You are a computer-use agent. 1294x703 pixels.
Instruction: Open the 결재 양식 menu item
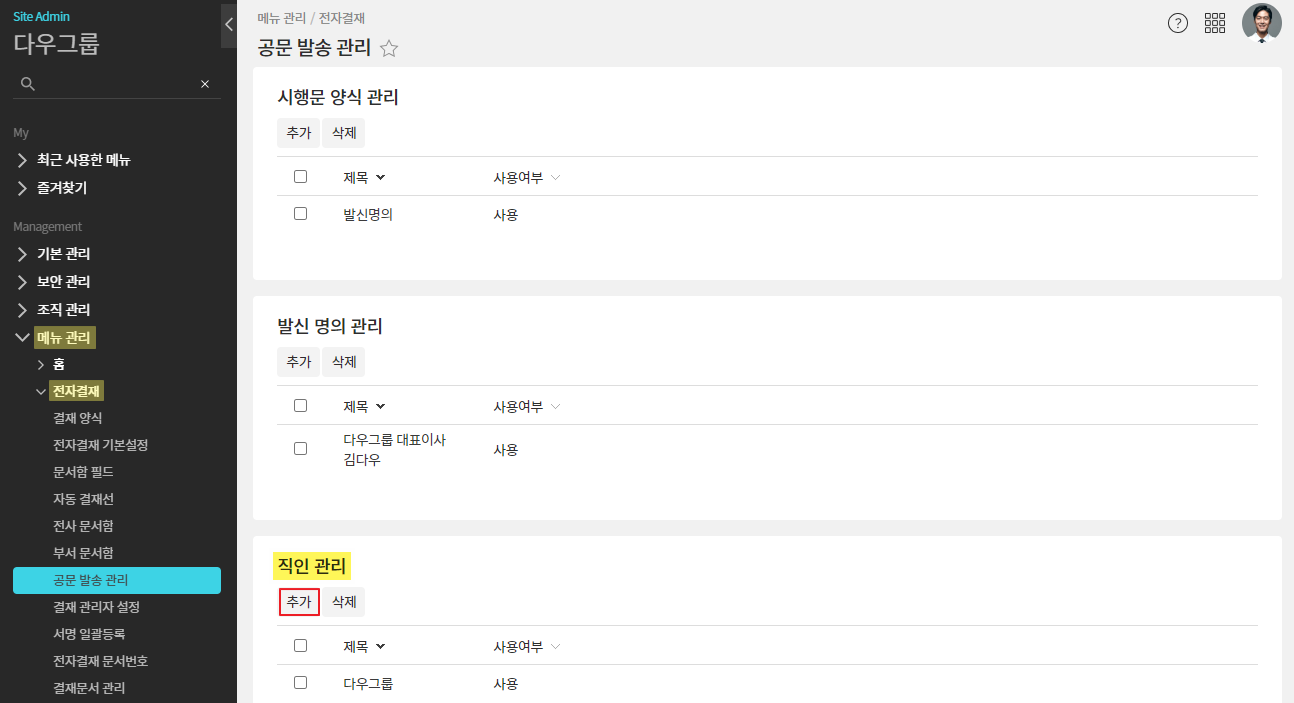pyautogui.click(x=78, y=418)
